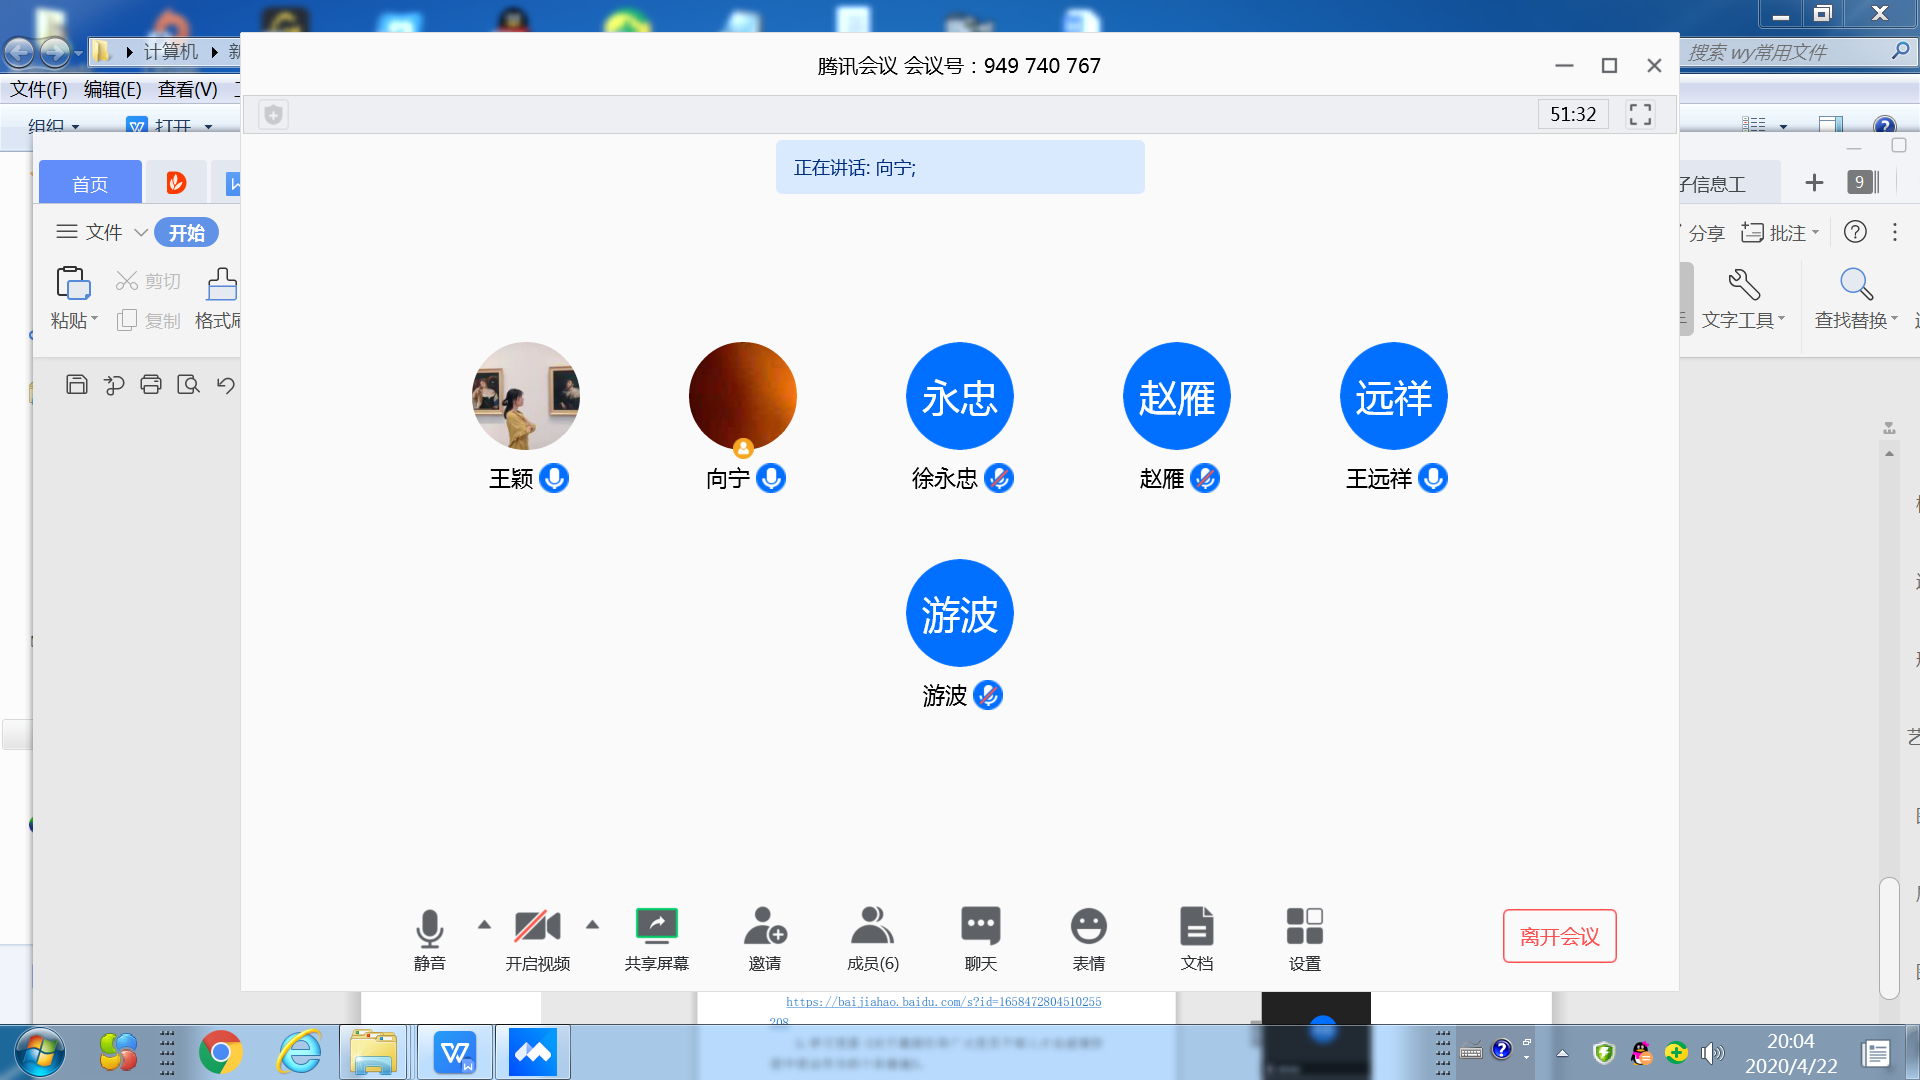
Task: Show hidden tray icons arrow
Action: (1562, 1053)
